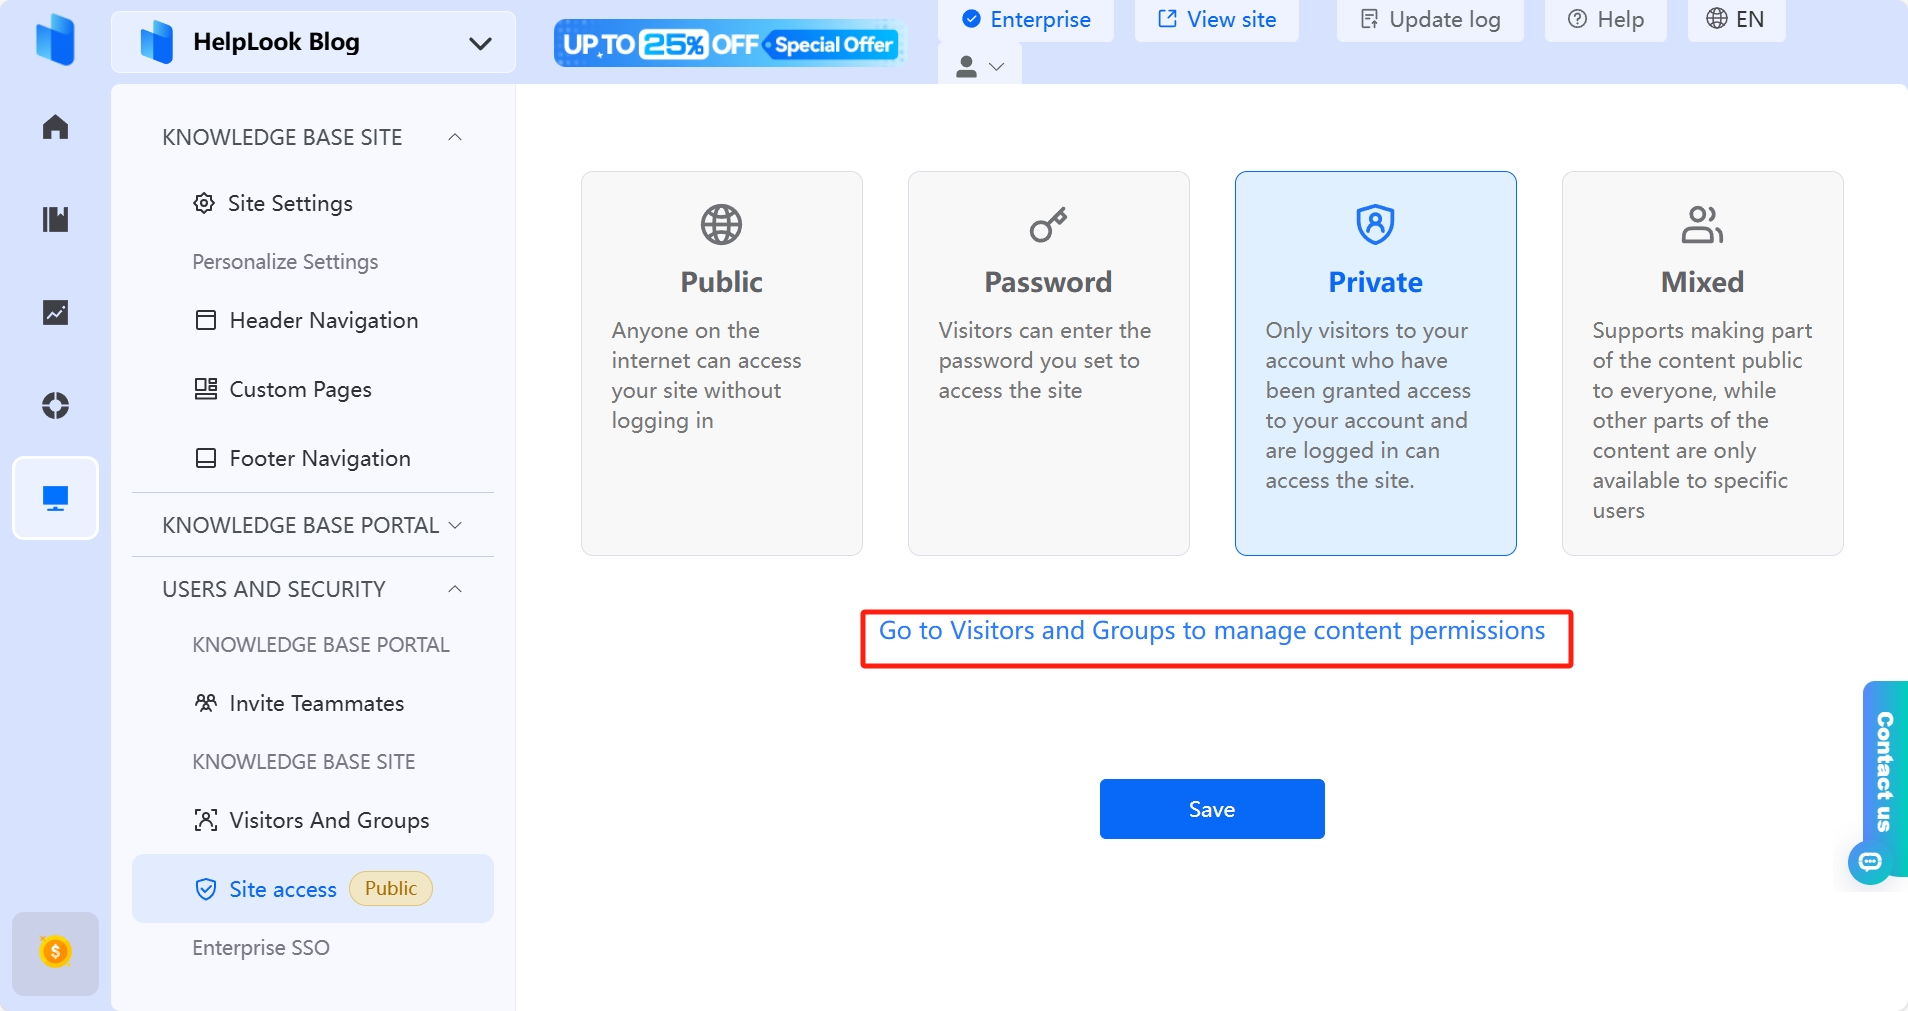Click the Invite Teammates people icon
Screen dimensions: 1908x1011
pos(205,703)
